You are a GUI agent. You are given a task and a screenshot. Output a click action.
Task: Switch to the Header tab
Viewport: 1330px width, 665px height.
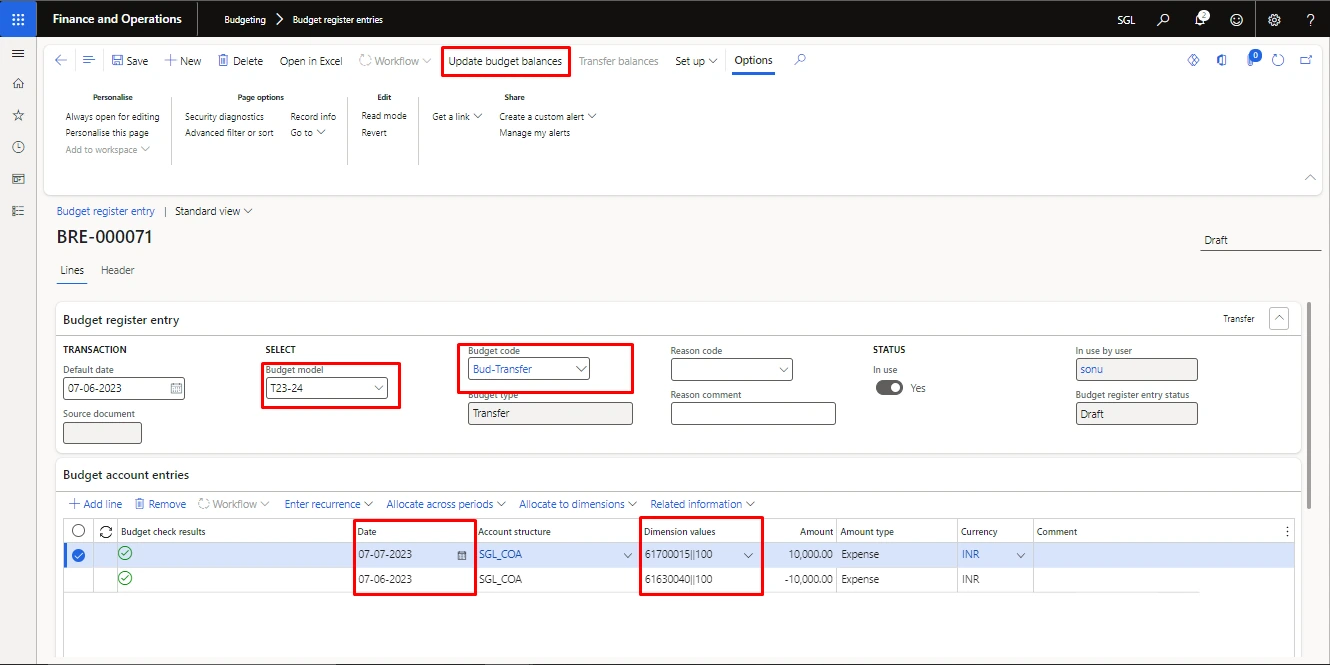(x=118, y=270)
